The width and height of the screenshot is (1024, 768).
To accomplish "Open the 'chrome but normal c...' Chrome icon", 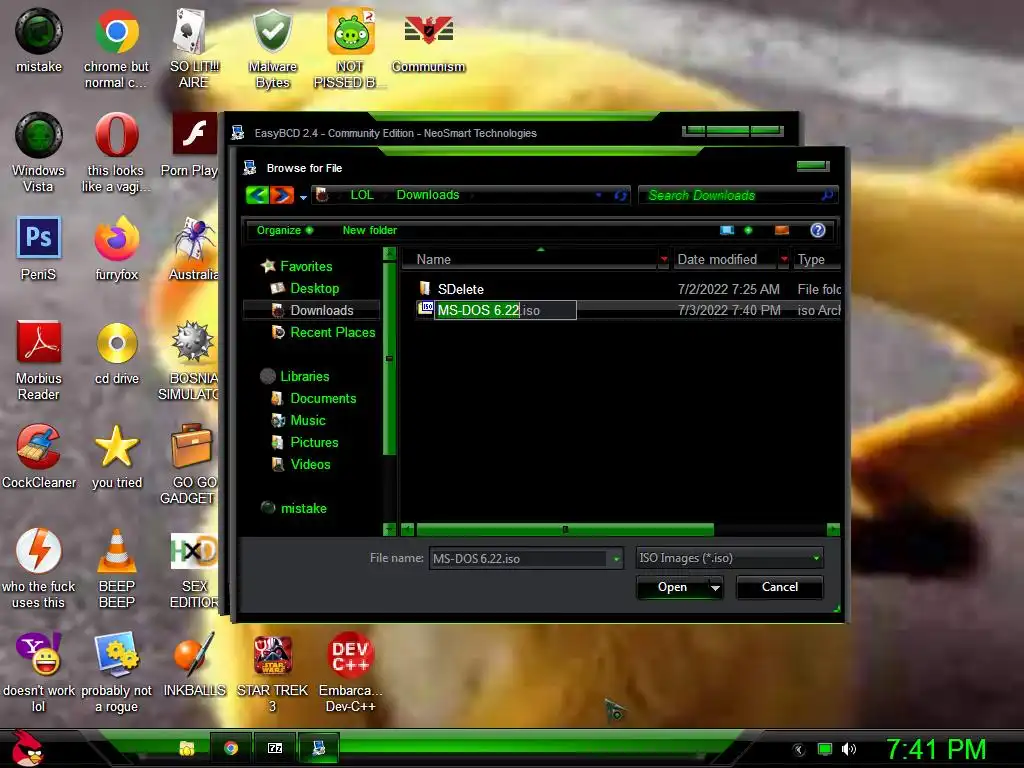I will click(x=116, y=48).
